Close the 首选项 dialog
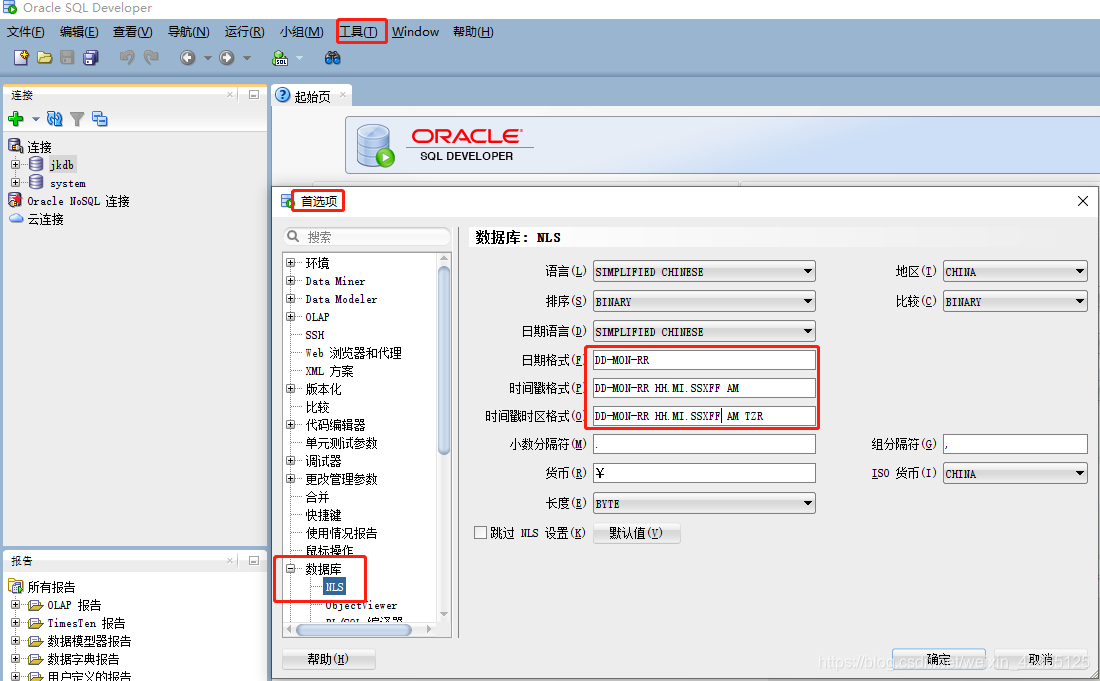1100x681 pixels. 1082,201
